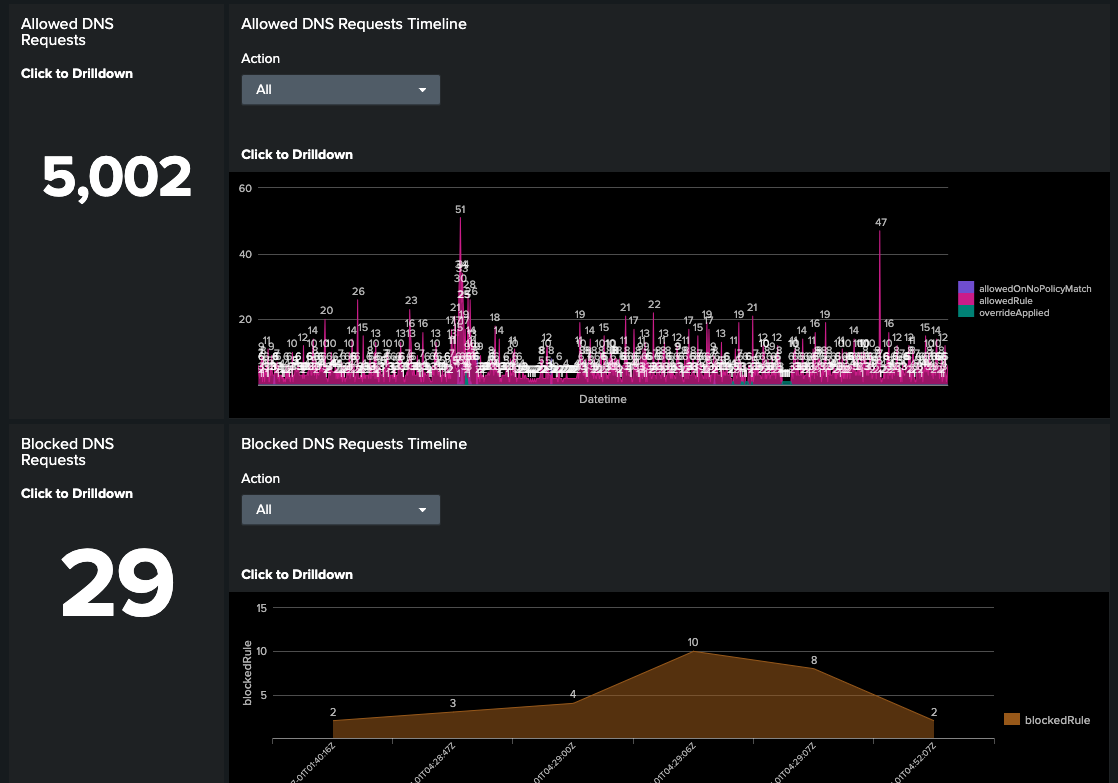Image resolution: width=1118 pixels, height=783 pixels.
Task: Click the purple allowedOnNoPolicyMatch legend swatch
Action: (x=964, y=287)
